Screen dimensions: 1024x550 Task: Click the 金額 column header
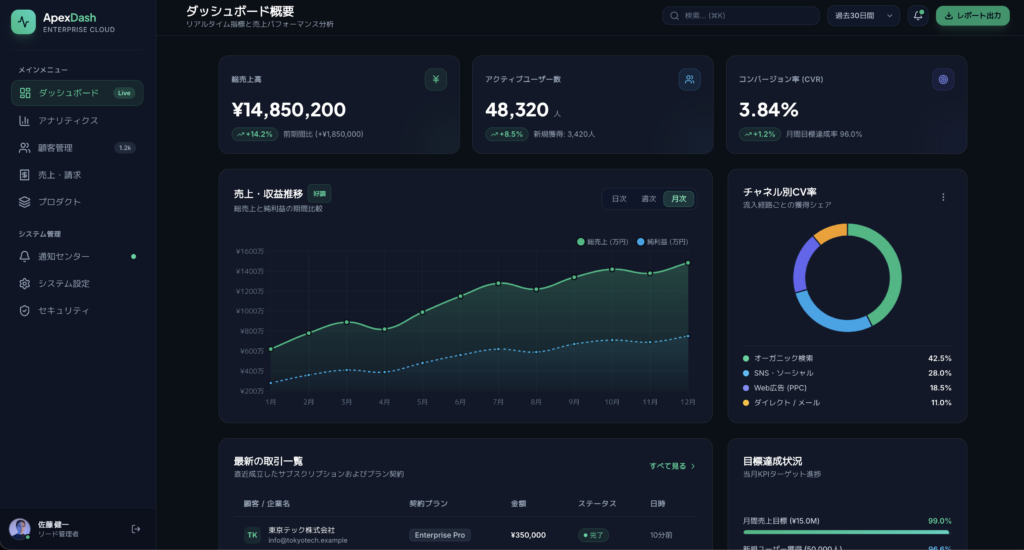tap(519, 504)
